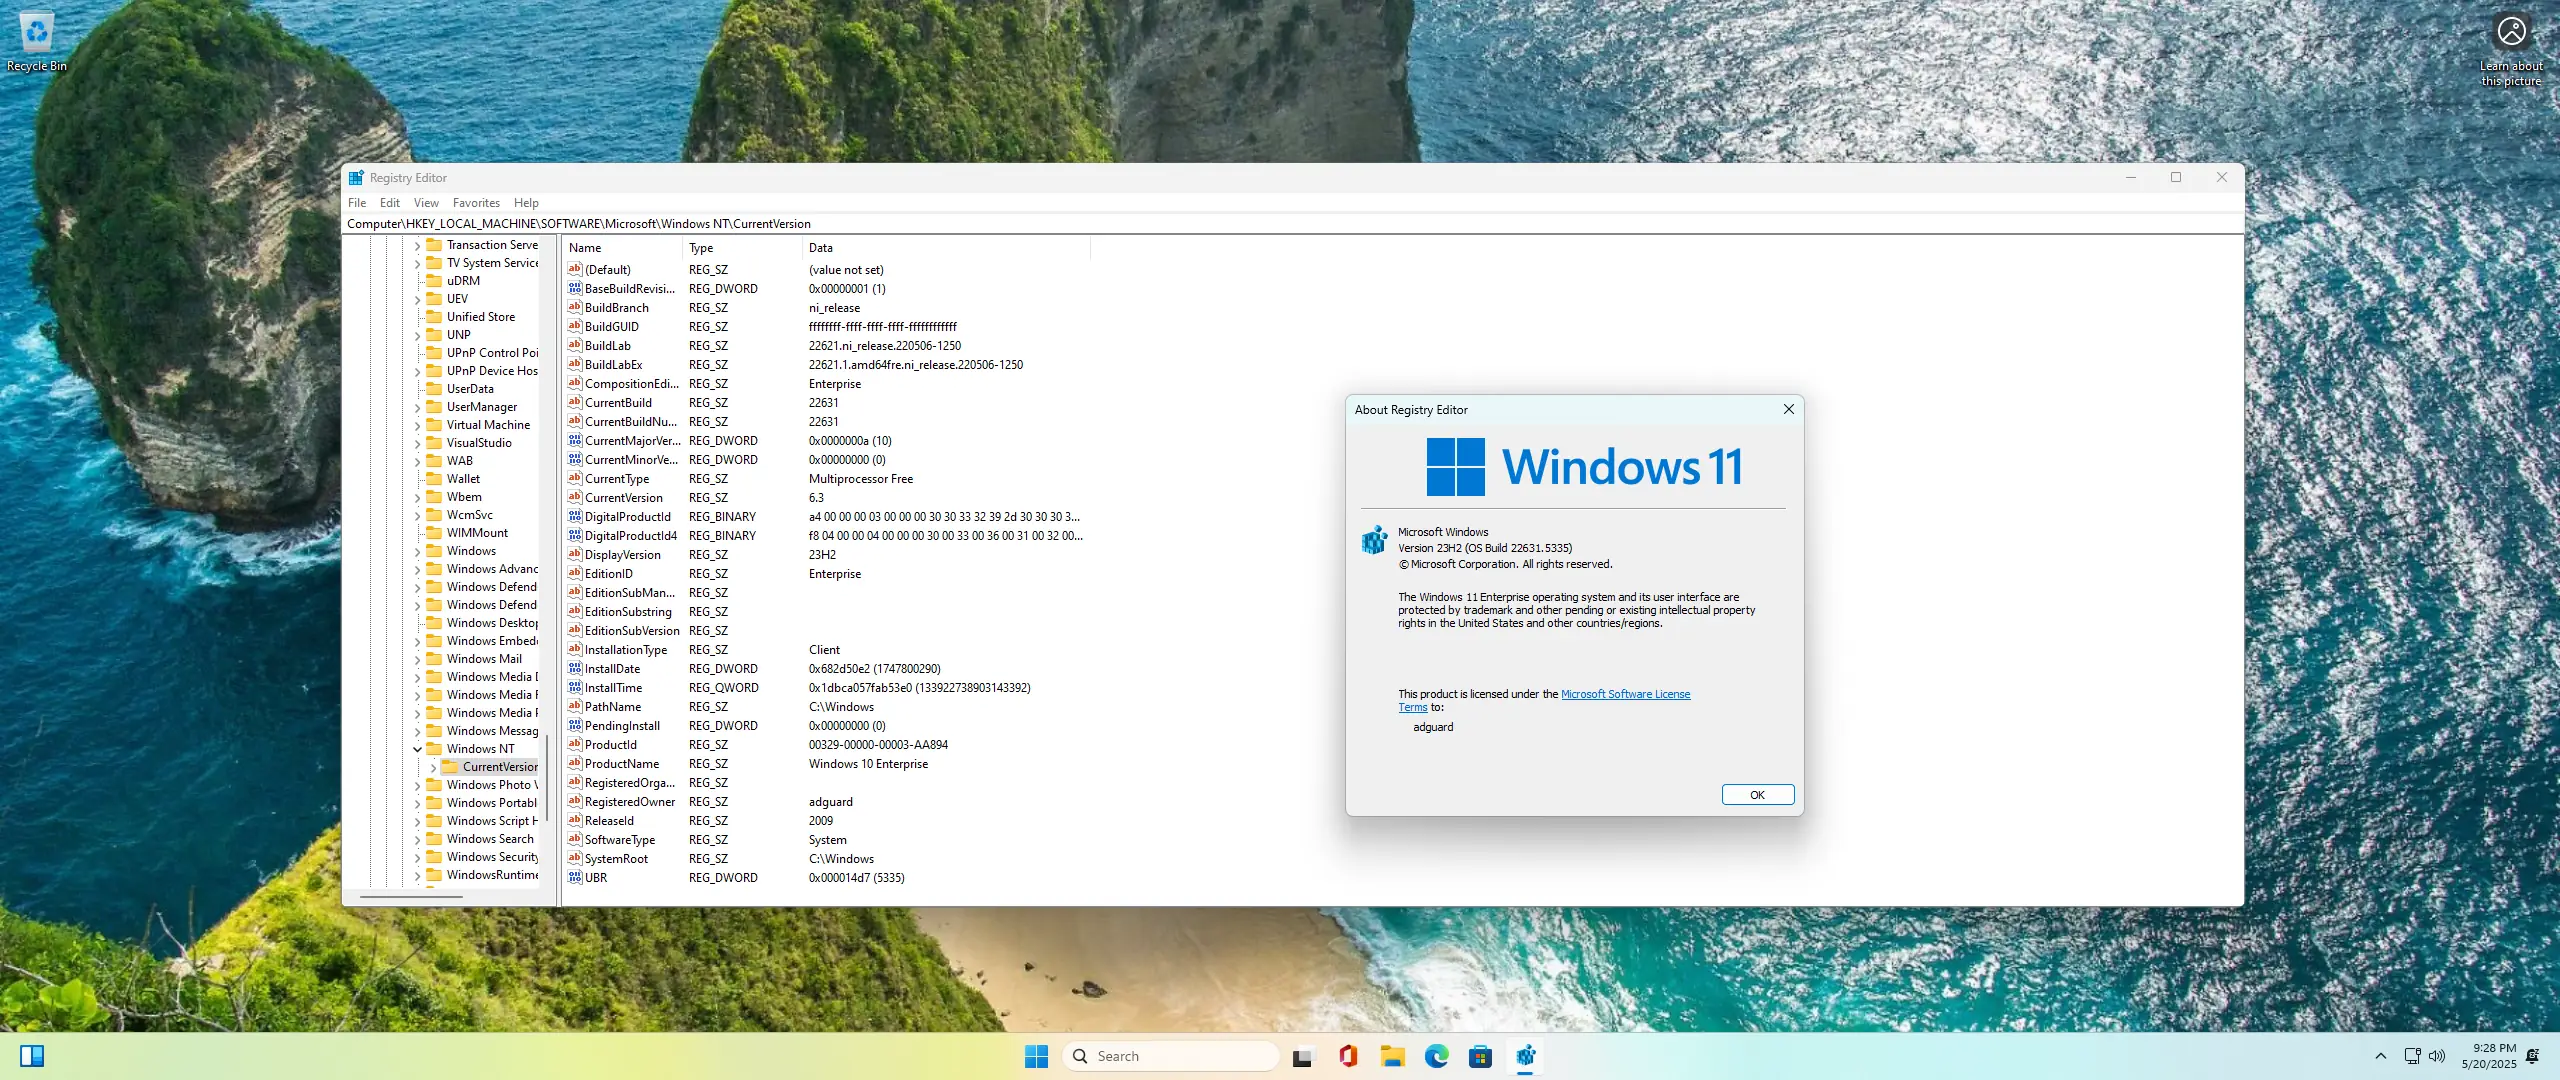Expand the CurrentVersion tree node
2560x1080 pixels.
tap(433, 767)
